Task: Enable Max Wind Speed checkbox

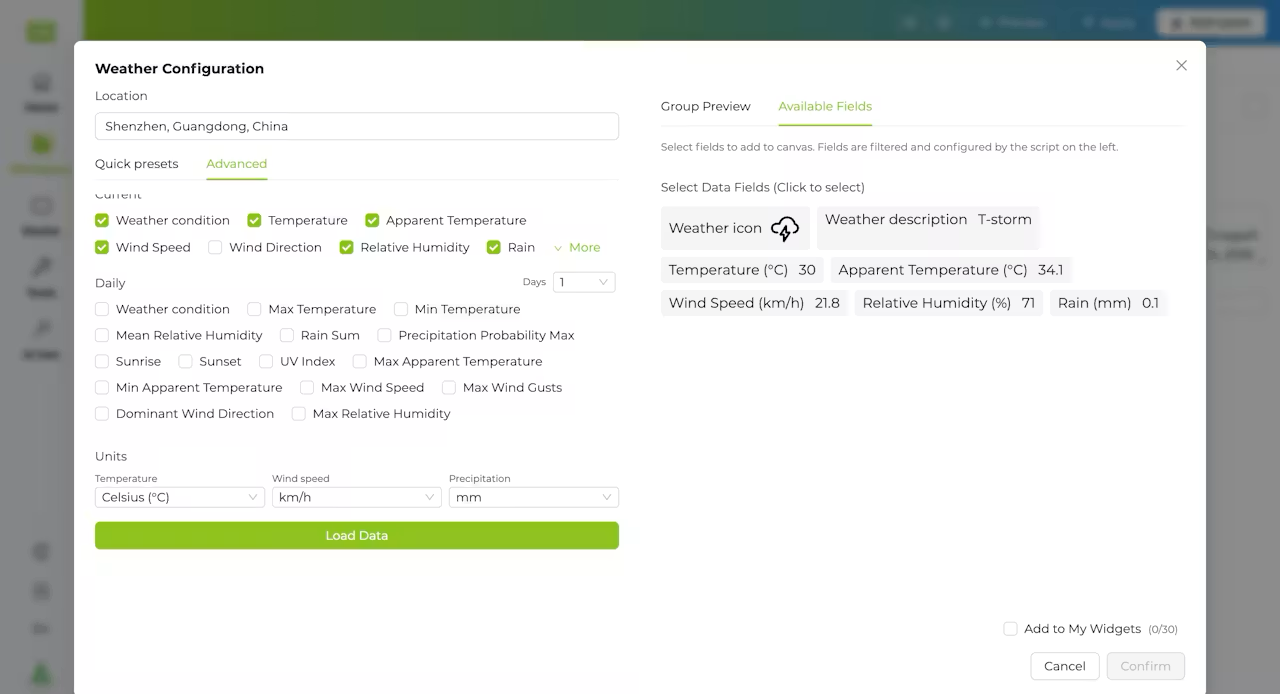Action: [307, 387]
